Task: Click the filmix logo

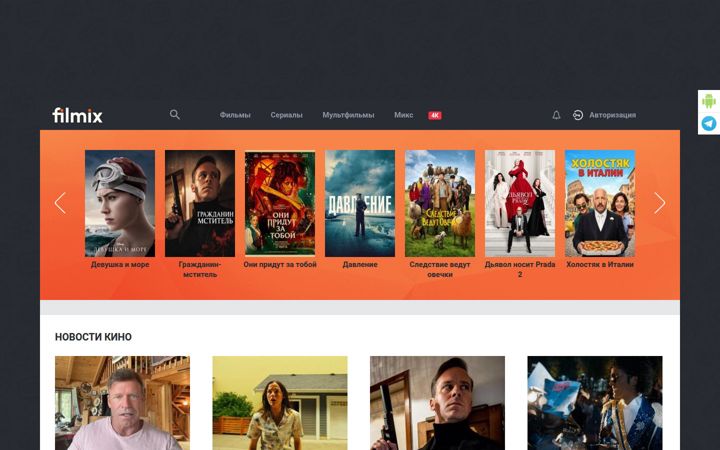Action: [x=77, y=115]
